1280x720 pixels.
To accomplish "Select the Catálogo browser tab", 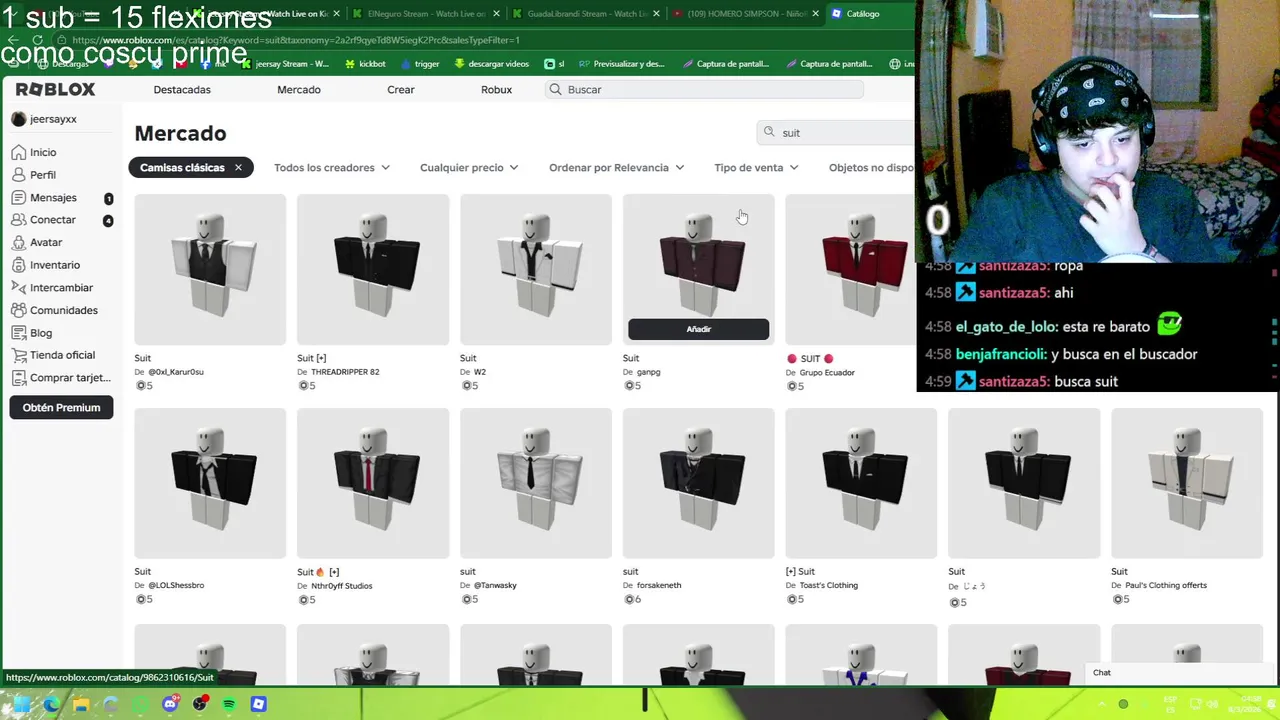I will [868, 14].
